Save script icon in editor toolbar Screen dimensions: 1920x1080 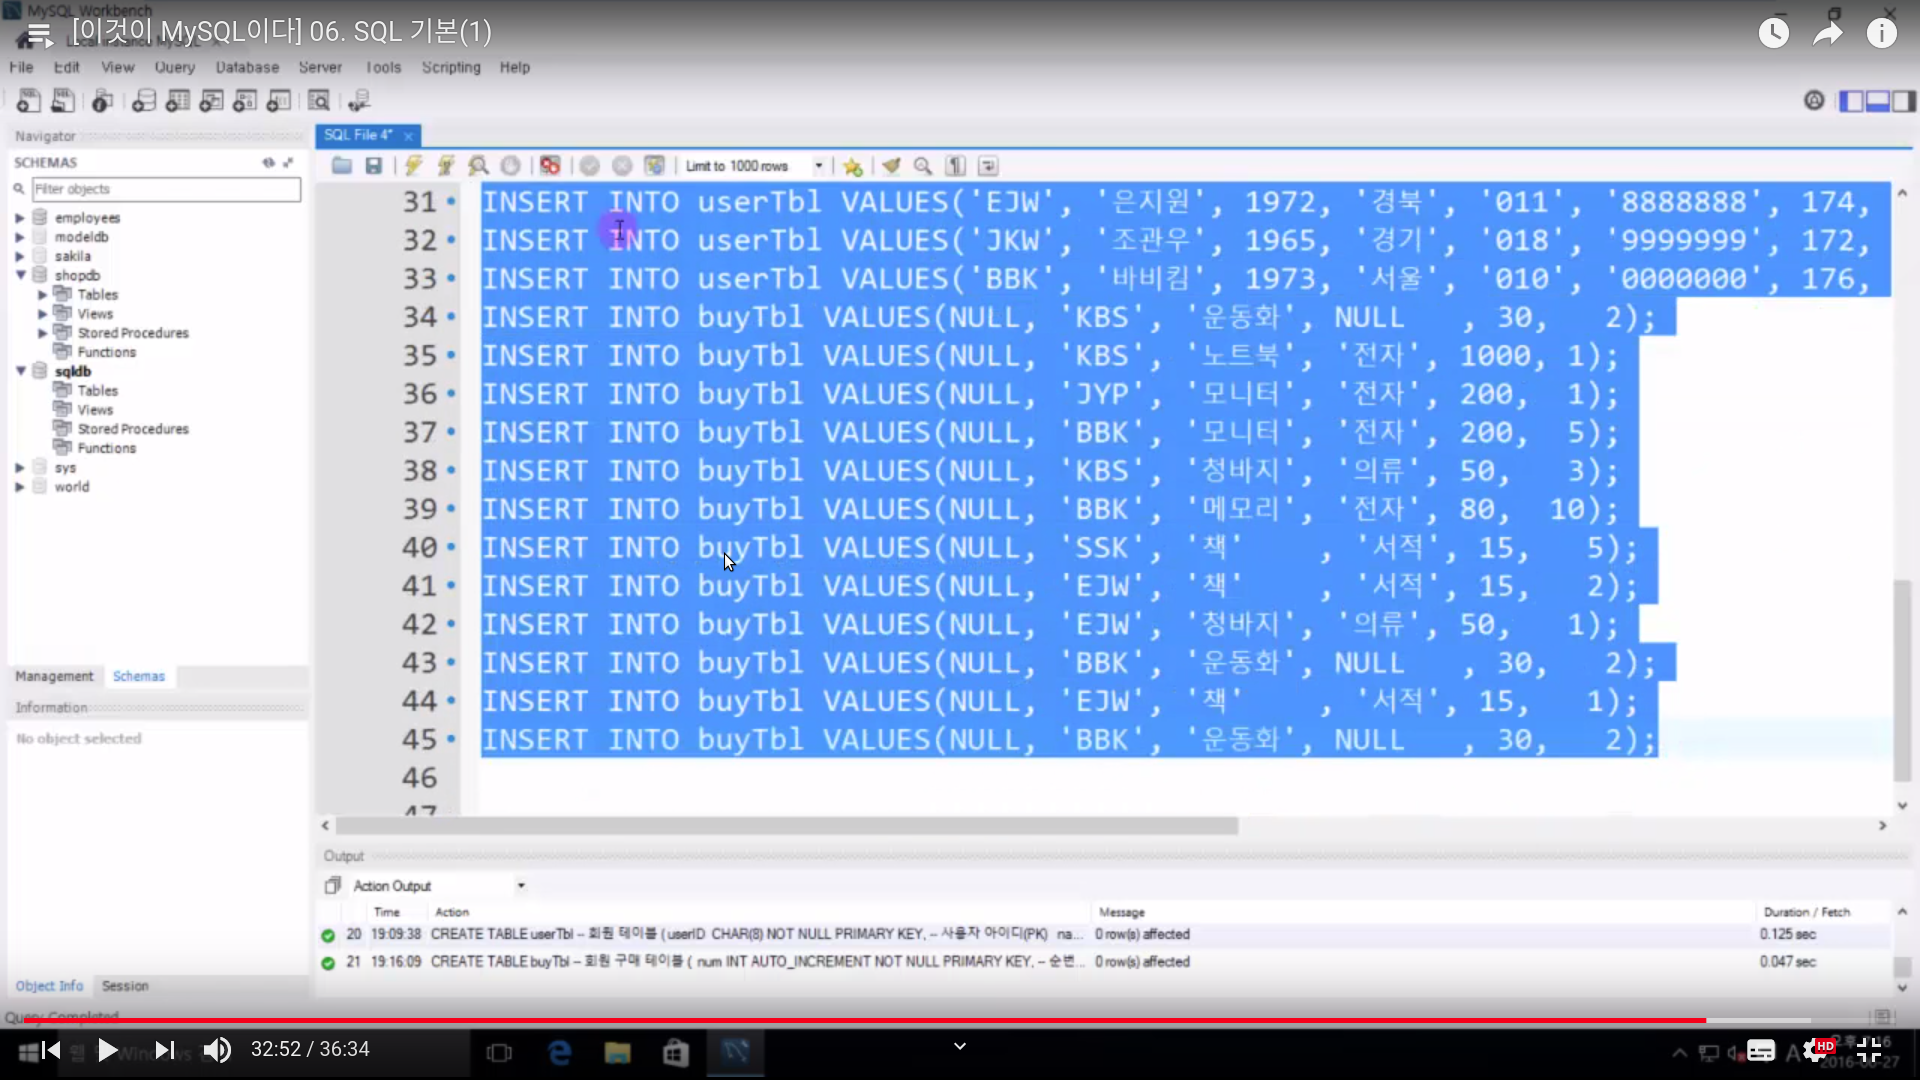click(374, 166)
